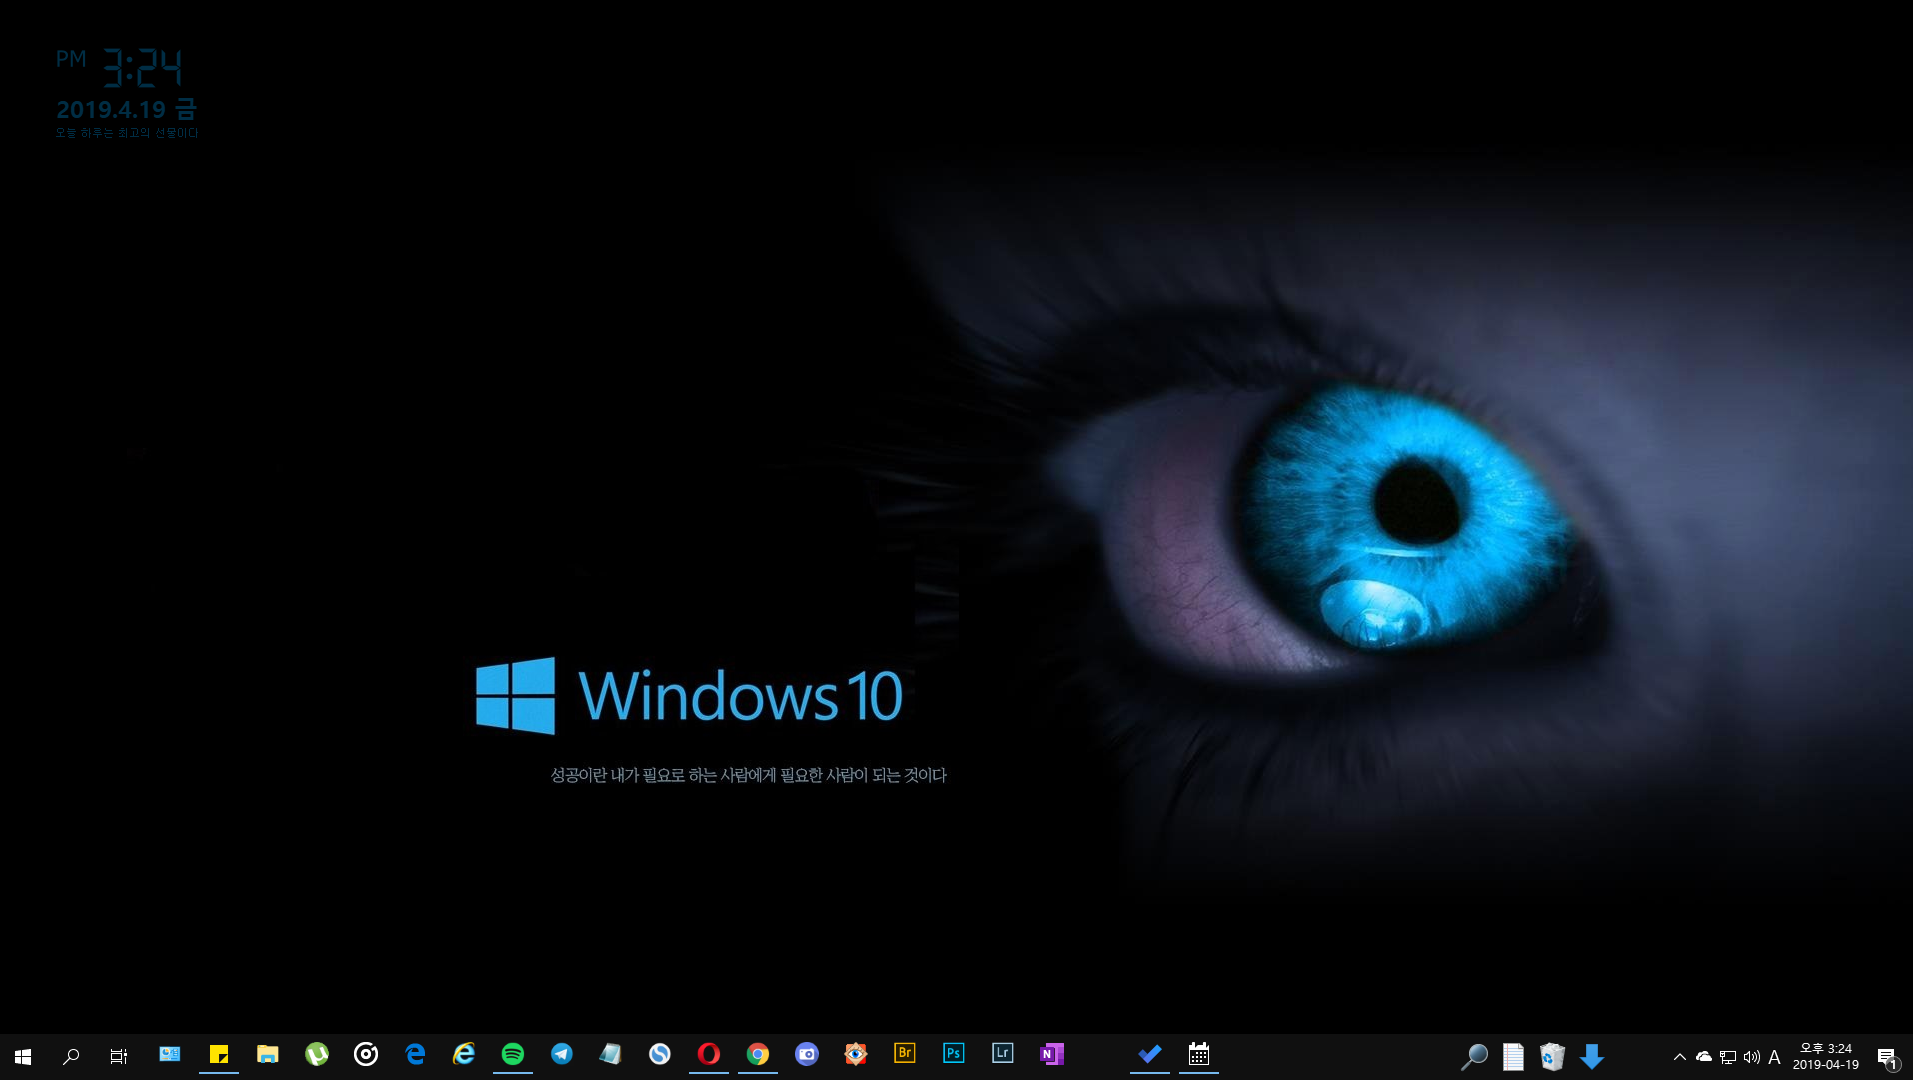This screenshot has height=1080, width=1913.
Task: Expand hidden system tray icons
Action: [x=1680, y=1057]
